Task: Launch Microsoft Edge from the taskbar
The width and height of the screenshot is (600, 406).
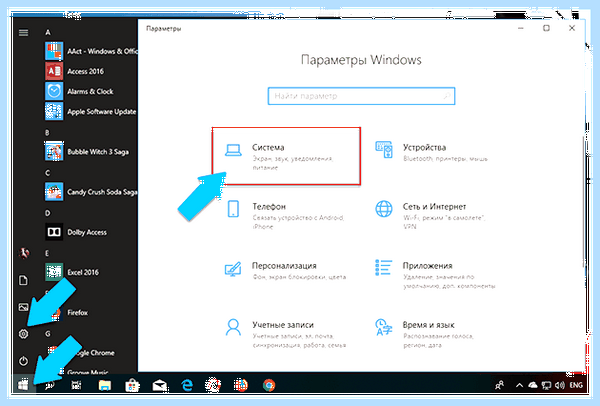Action: coord(187,385)
